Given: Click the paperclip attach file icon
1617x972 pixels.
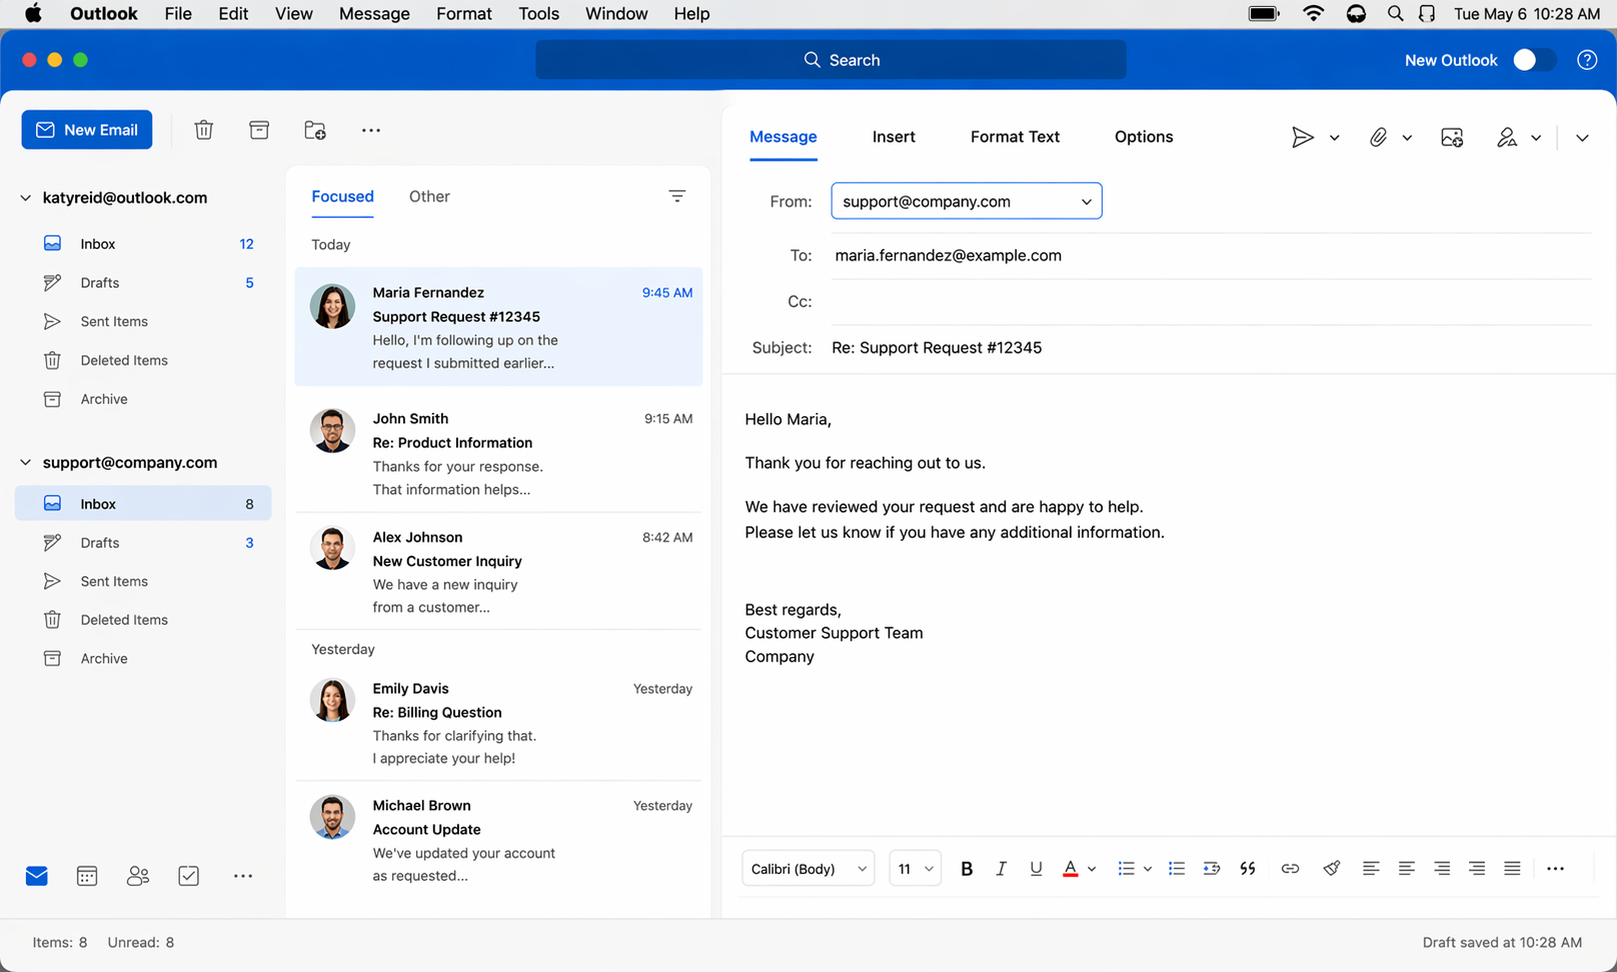Looking at the screenshot, I should (1378, 138).
